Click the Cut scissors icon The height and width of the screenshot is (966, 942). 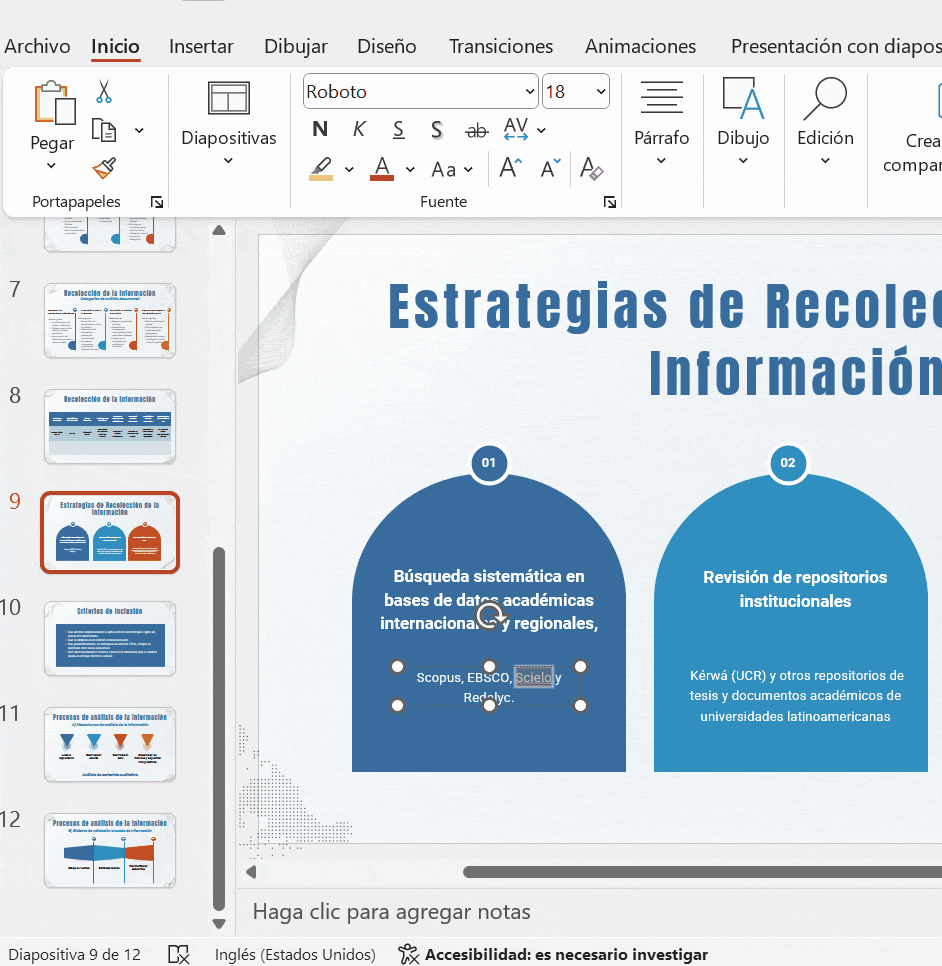pos(103,93)
